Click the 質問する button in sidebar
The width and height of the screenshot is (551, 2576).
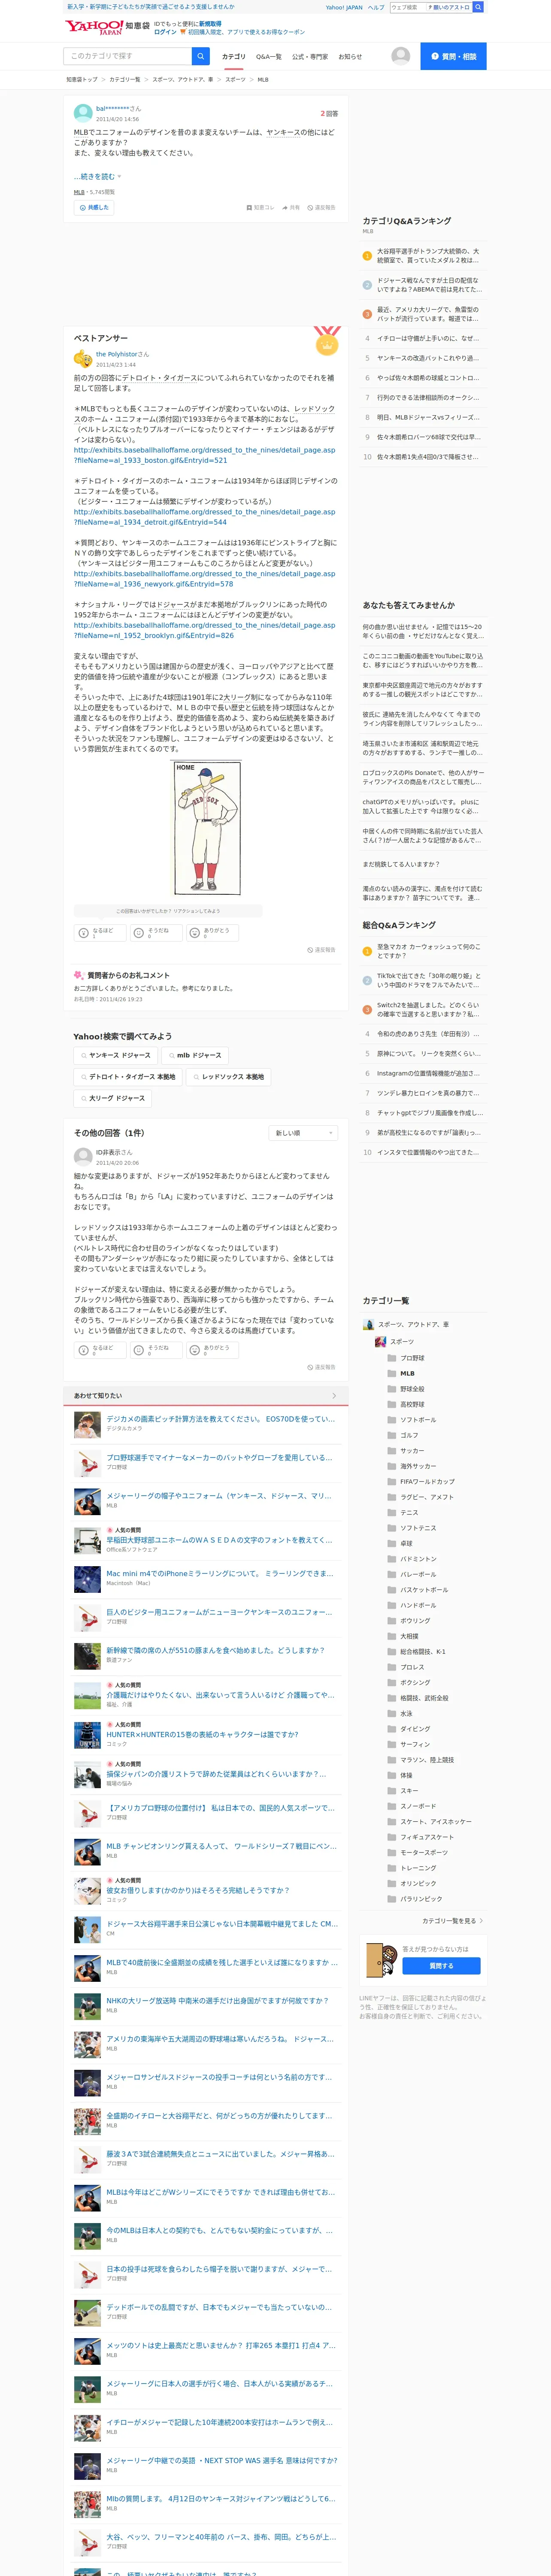pyautogui.click(x=441, y=1966)
